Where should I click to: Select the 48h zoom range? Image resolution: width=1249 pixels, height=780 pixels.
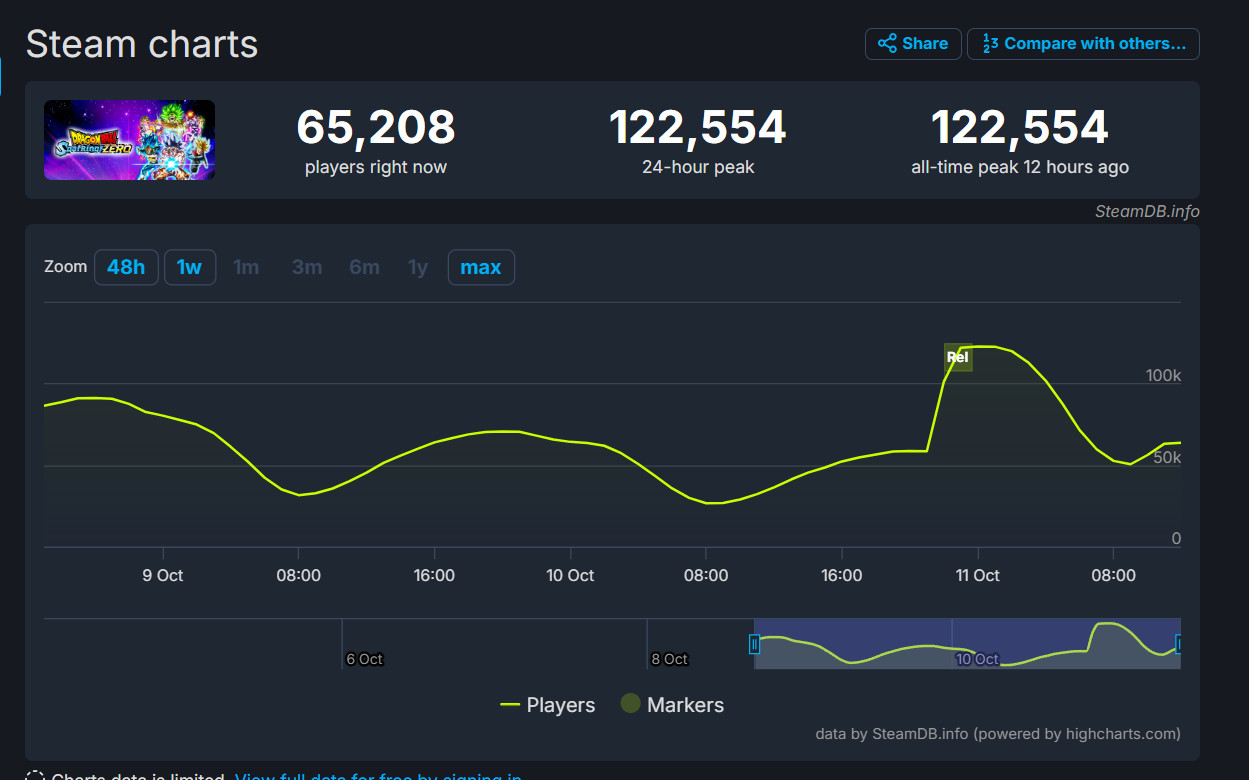pyautogui.click(x=126, y=267)
